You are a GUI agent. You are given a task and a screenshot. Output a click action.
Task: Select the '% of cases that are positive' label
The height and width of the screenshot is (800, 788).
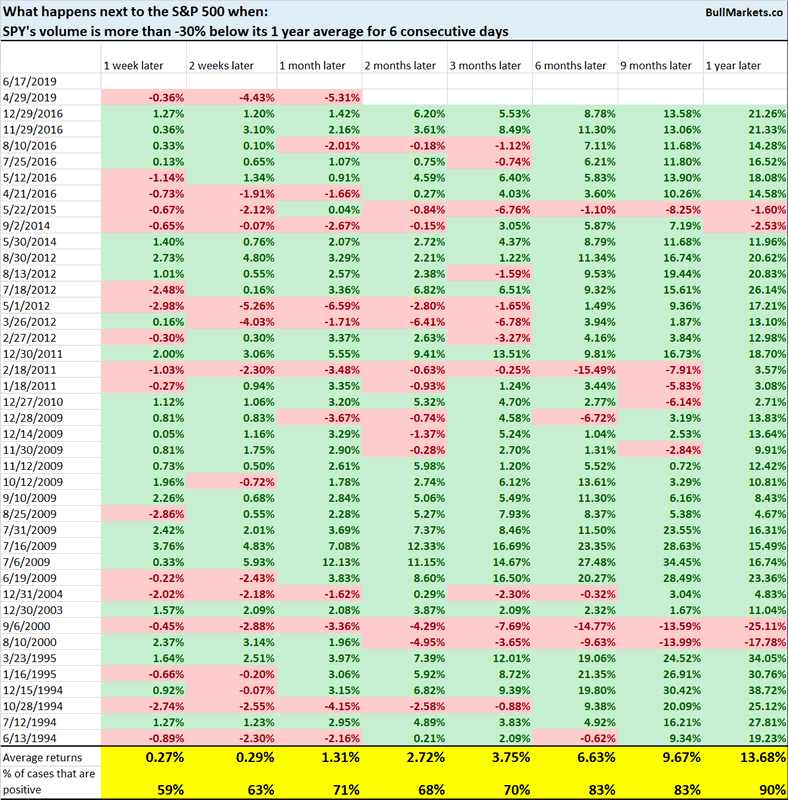coord(50,779)
